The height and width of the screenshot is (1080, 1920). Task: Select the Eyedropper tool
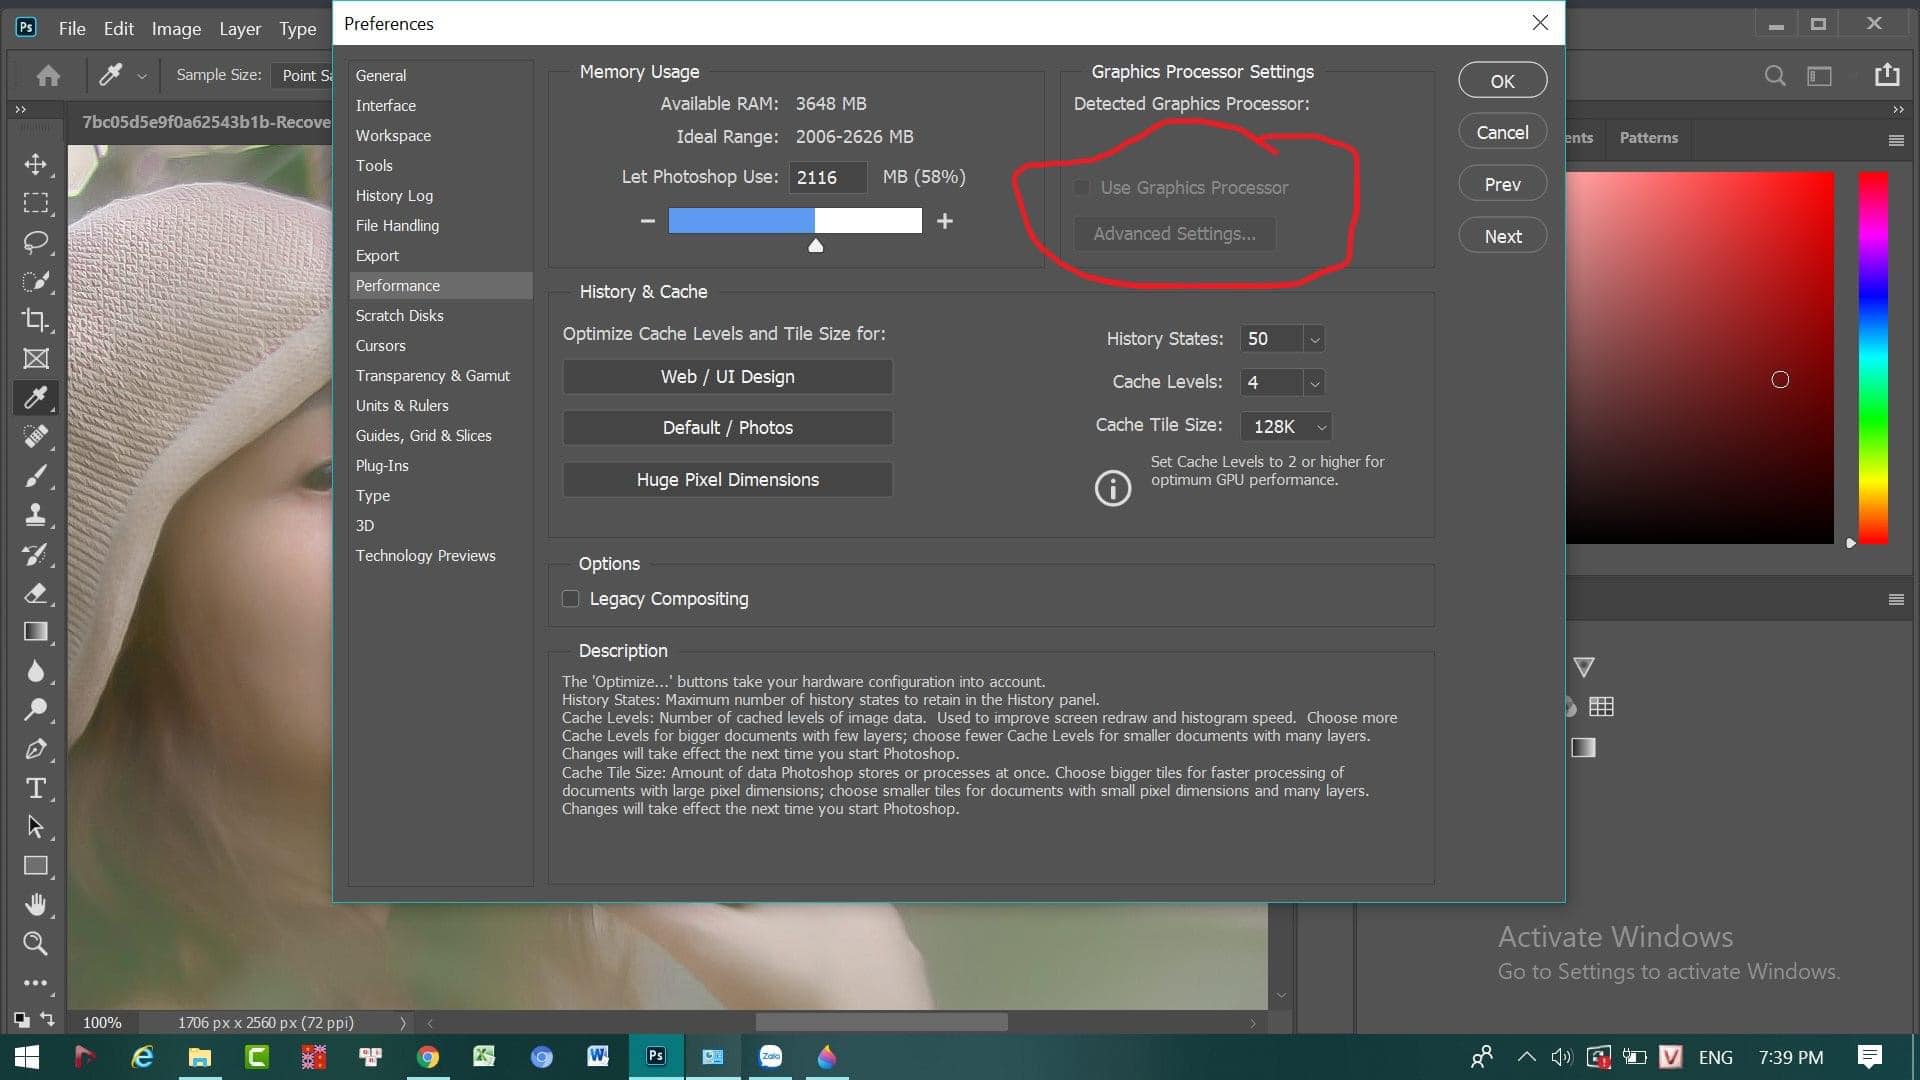coord(36,396)
